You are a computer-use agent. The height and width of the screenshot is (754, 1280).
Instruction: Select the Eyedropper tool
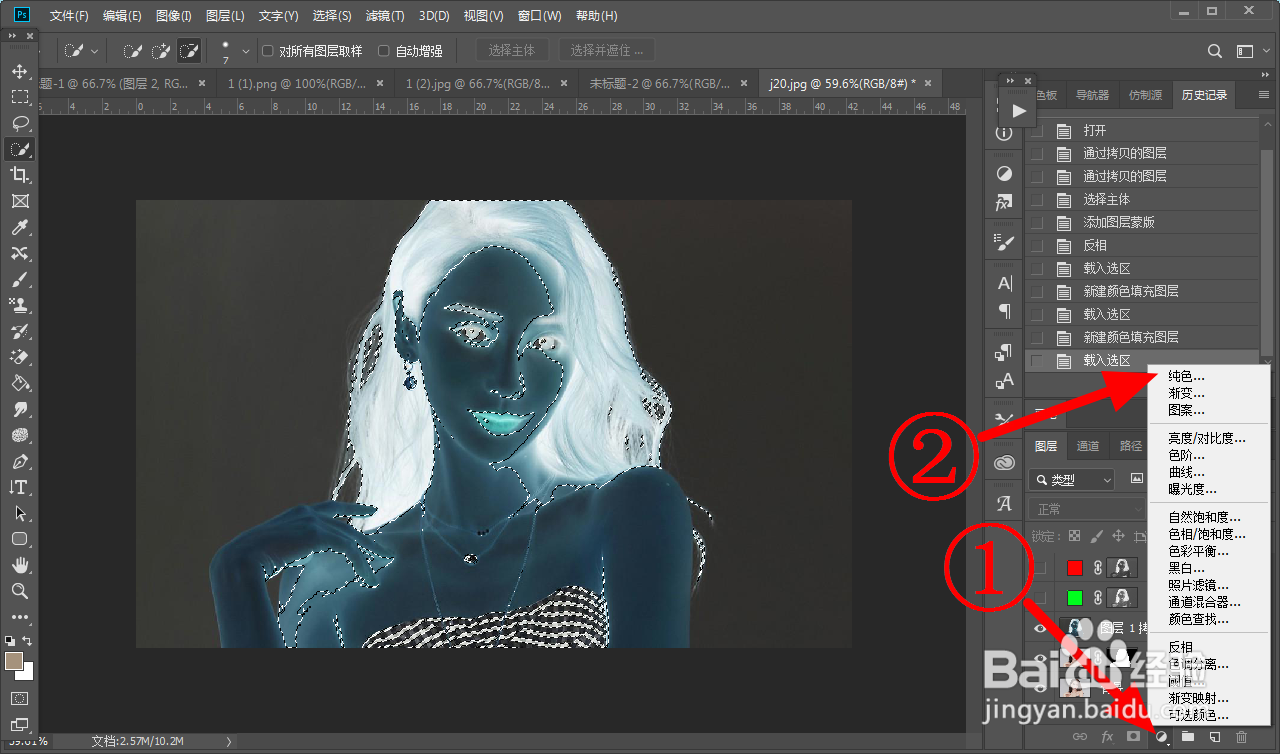coord(19,228)
